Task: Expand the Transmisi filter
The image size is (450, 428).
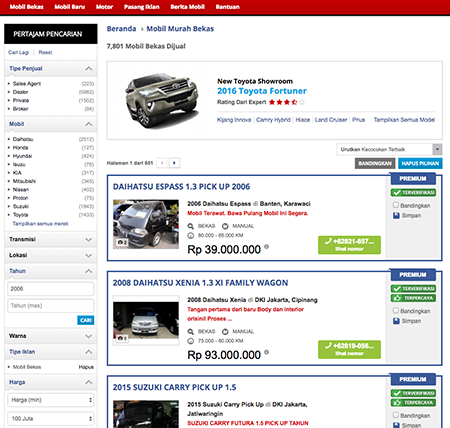Action: [x=51, y=239]
